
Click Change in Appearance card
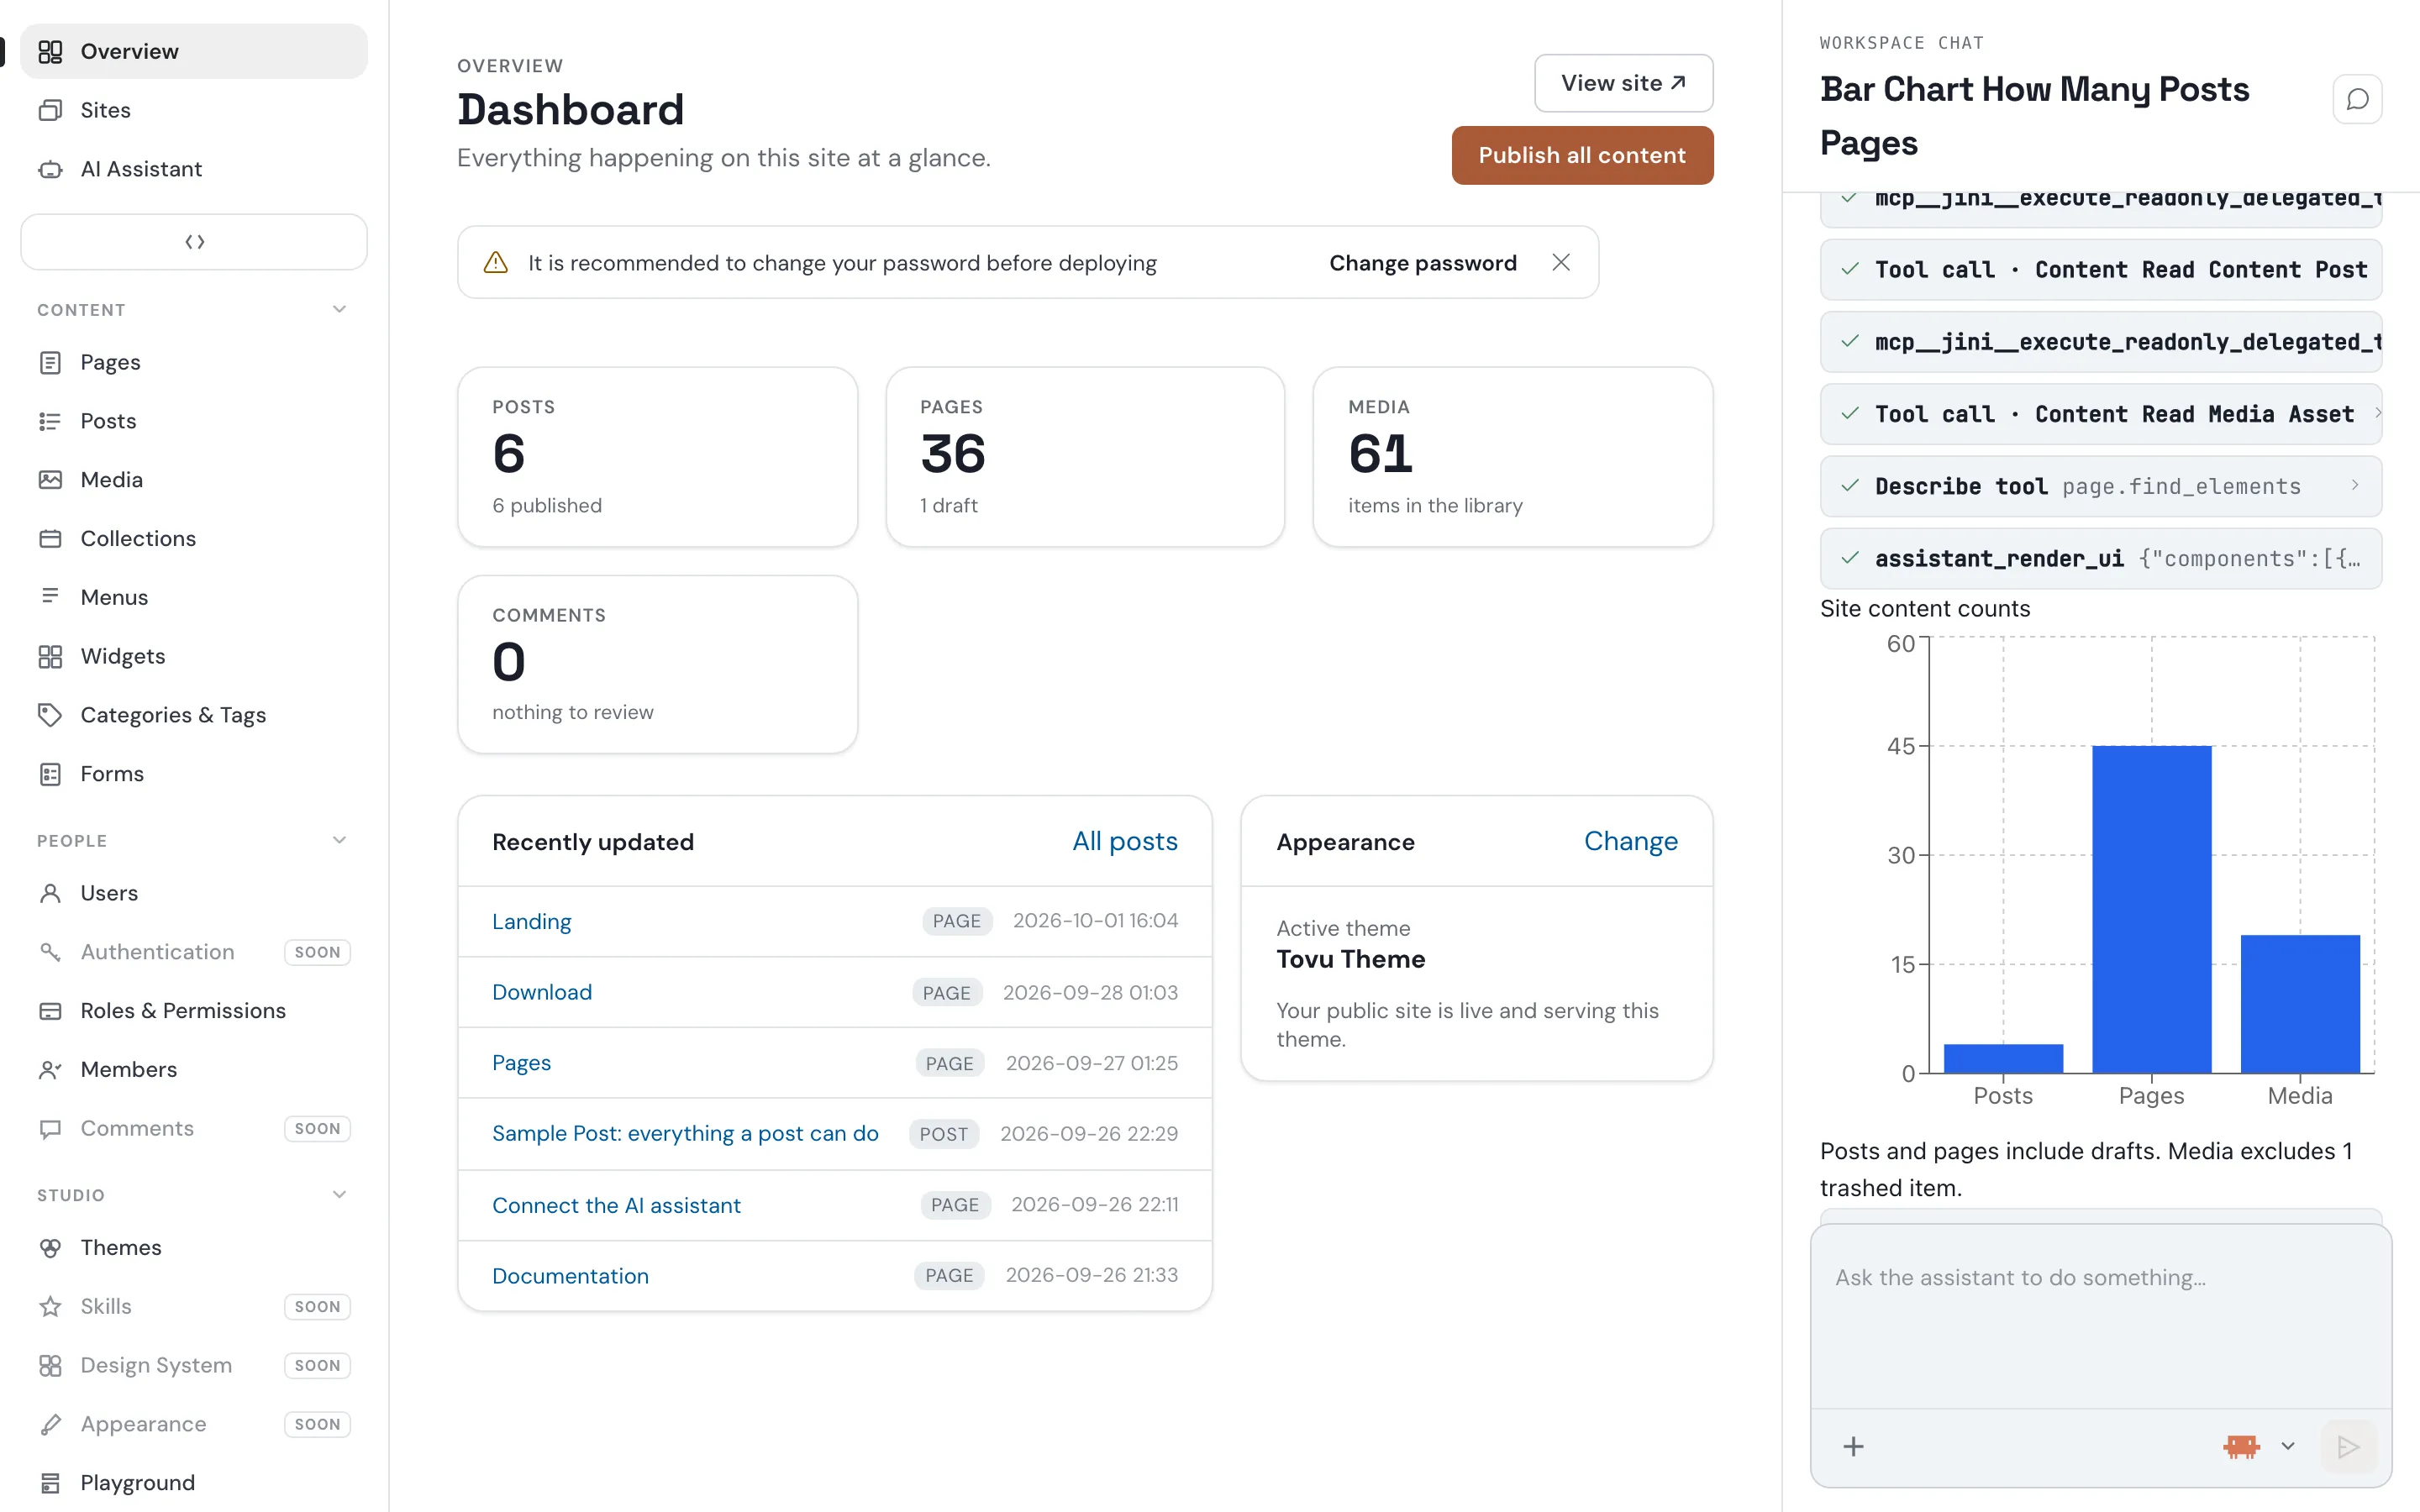click(x=1630, y=841)
